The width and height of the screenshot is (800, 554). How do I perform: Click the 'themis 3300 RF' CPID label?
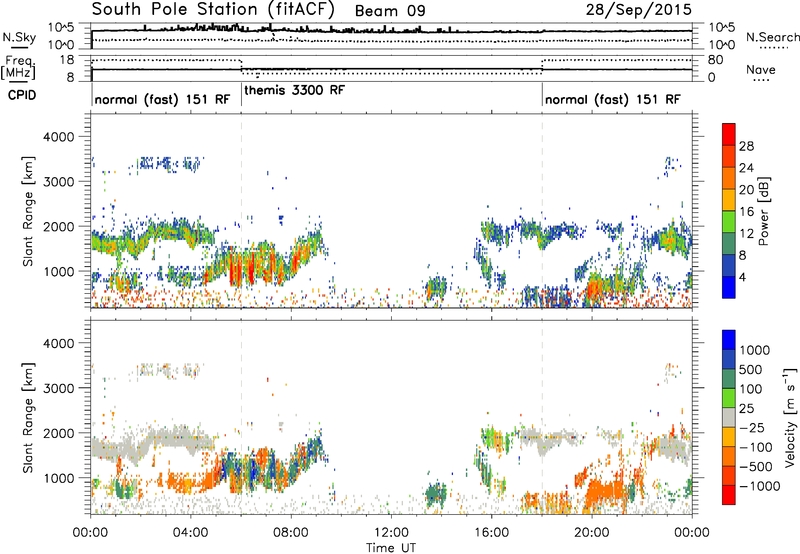coord(294,90)
